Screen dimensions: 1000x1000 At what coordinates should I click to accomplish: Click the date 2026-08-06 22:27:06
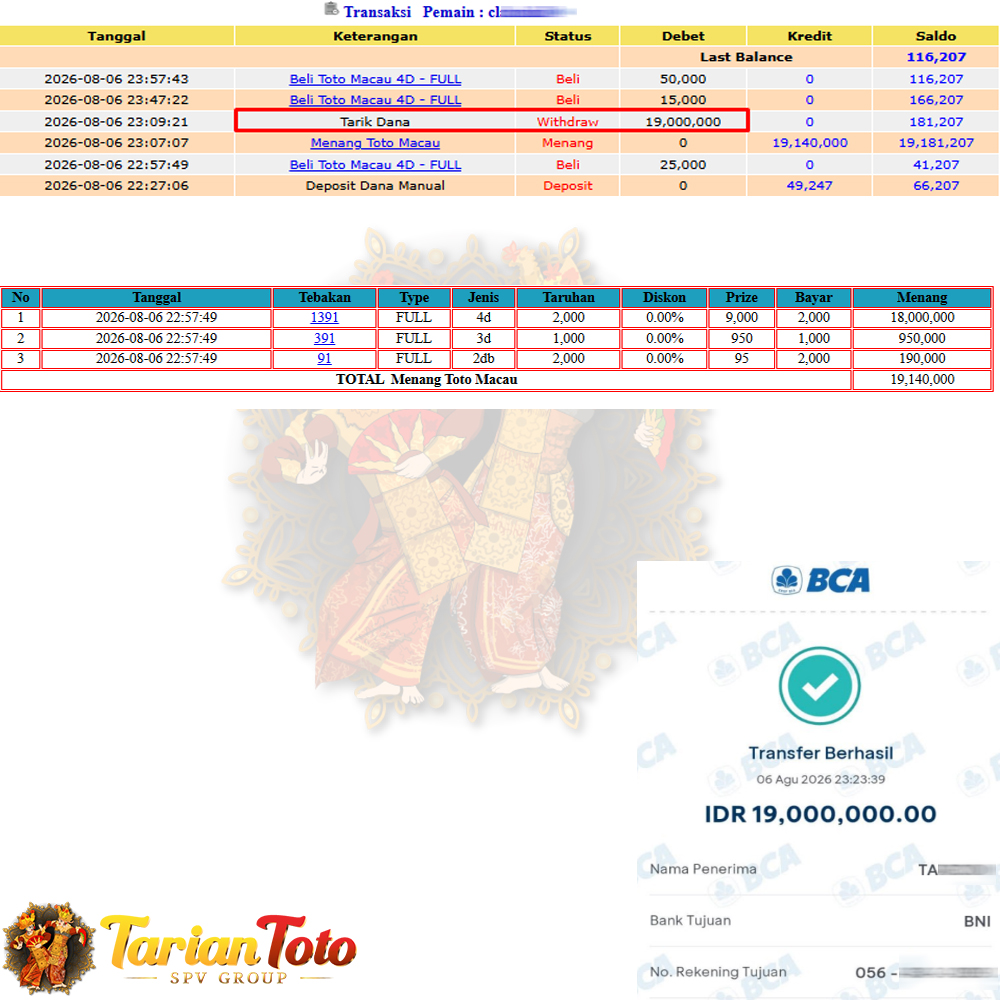click(x=117, y=186)
